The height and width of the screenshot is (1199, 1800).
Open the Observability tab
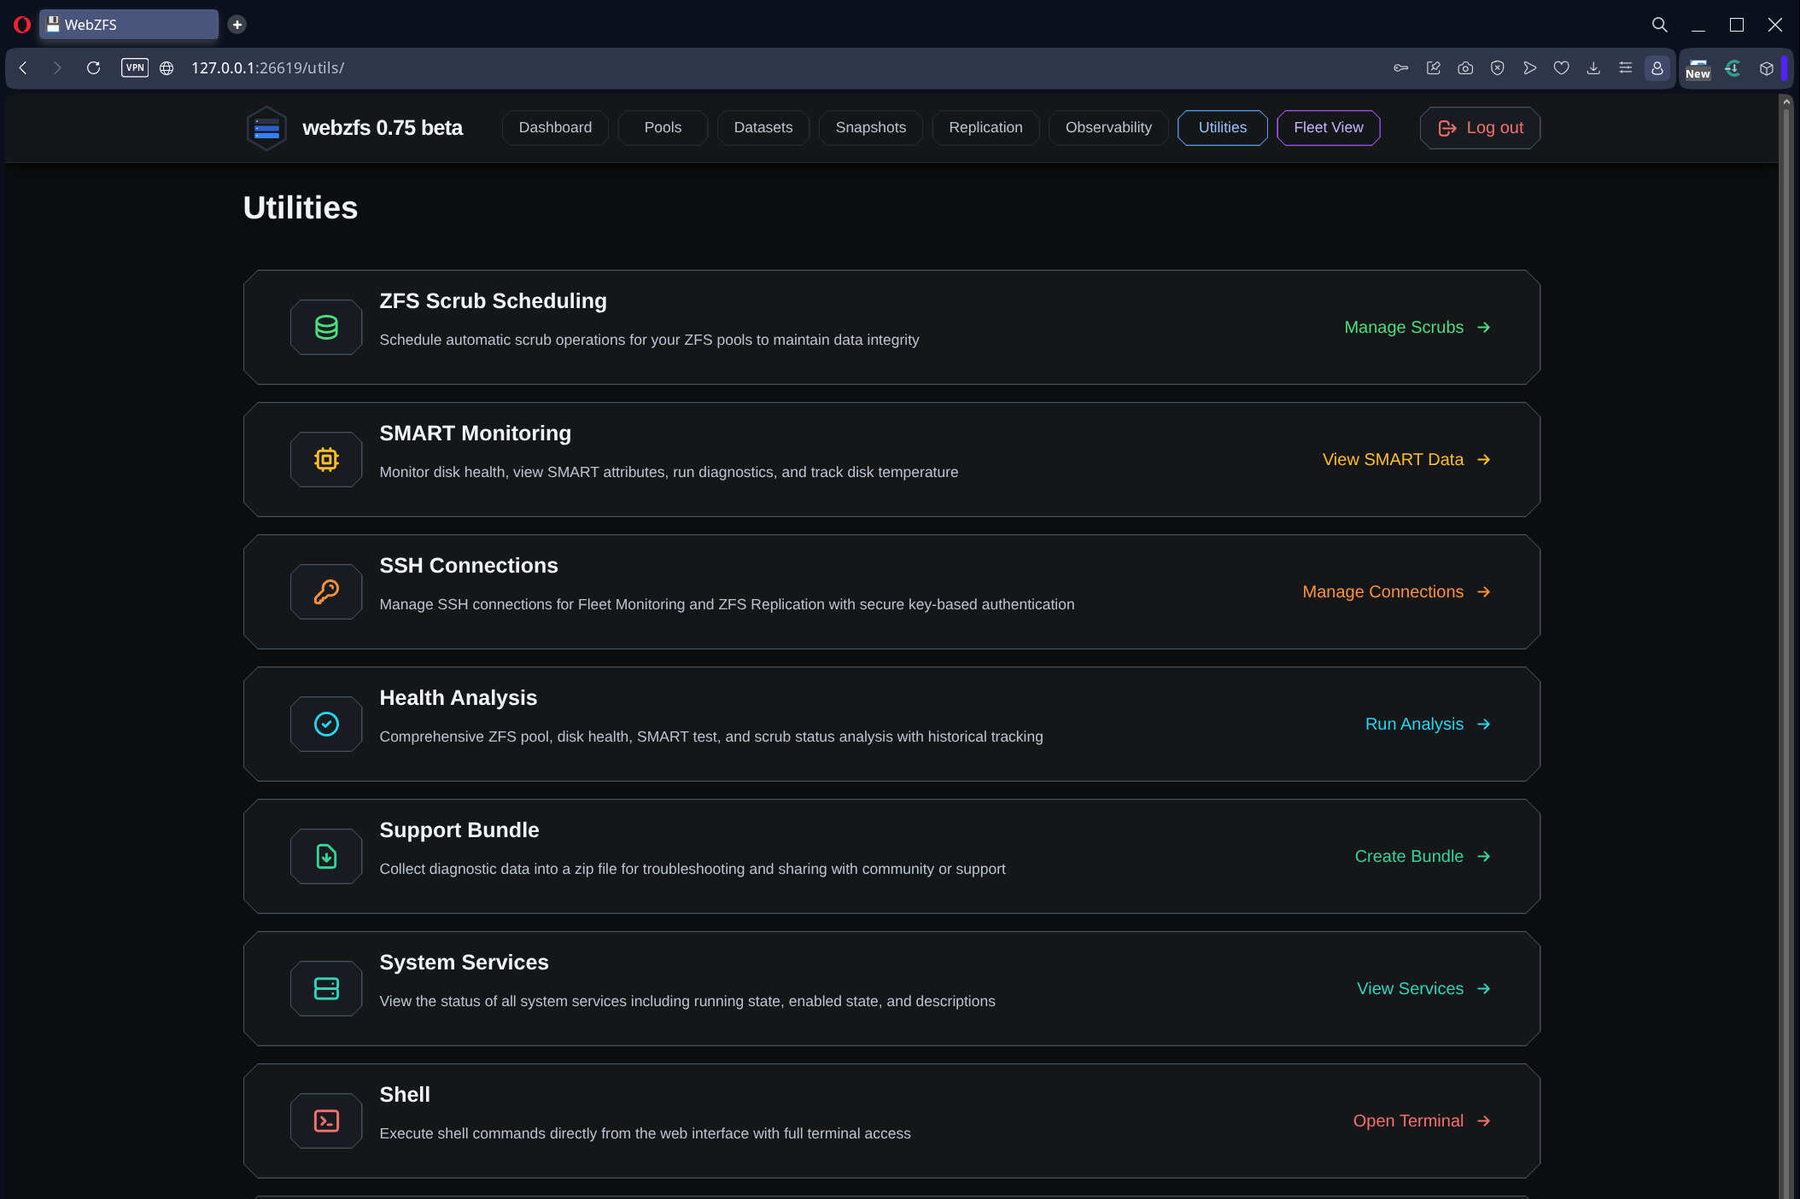point(1108,127)
